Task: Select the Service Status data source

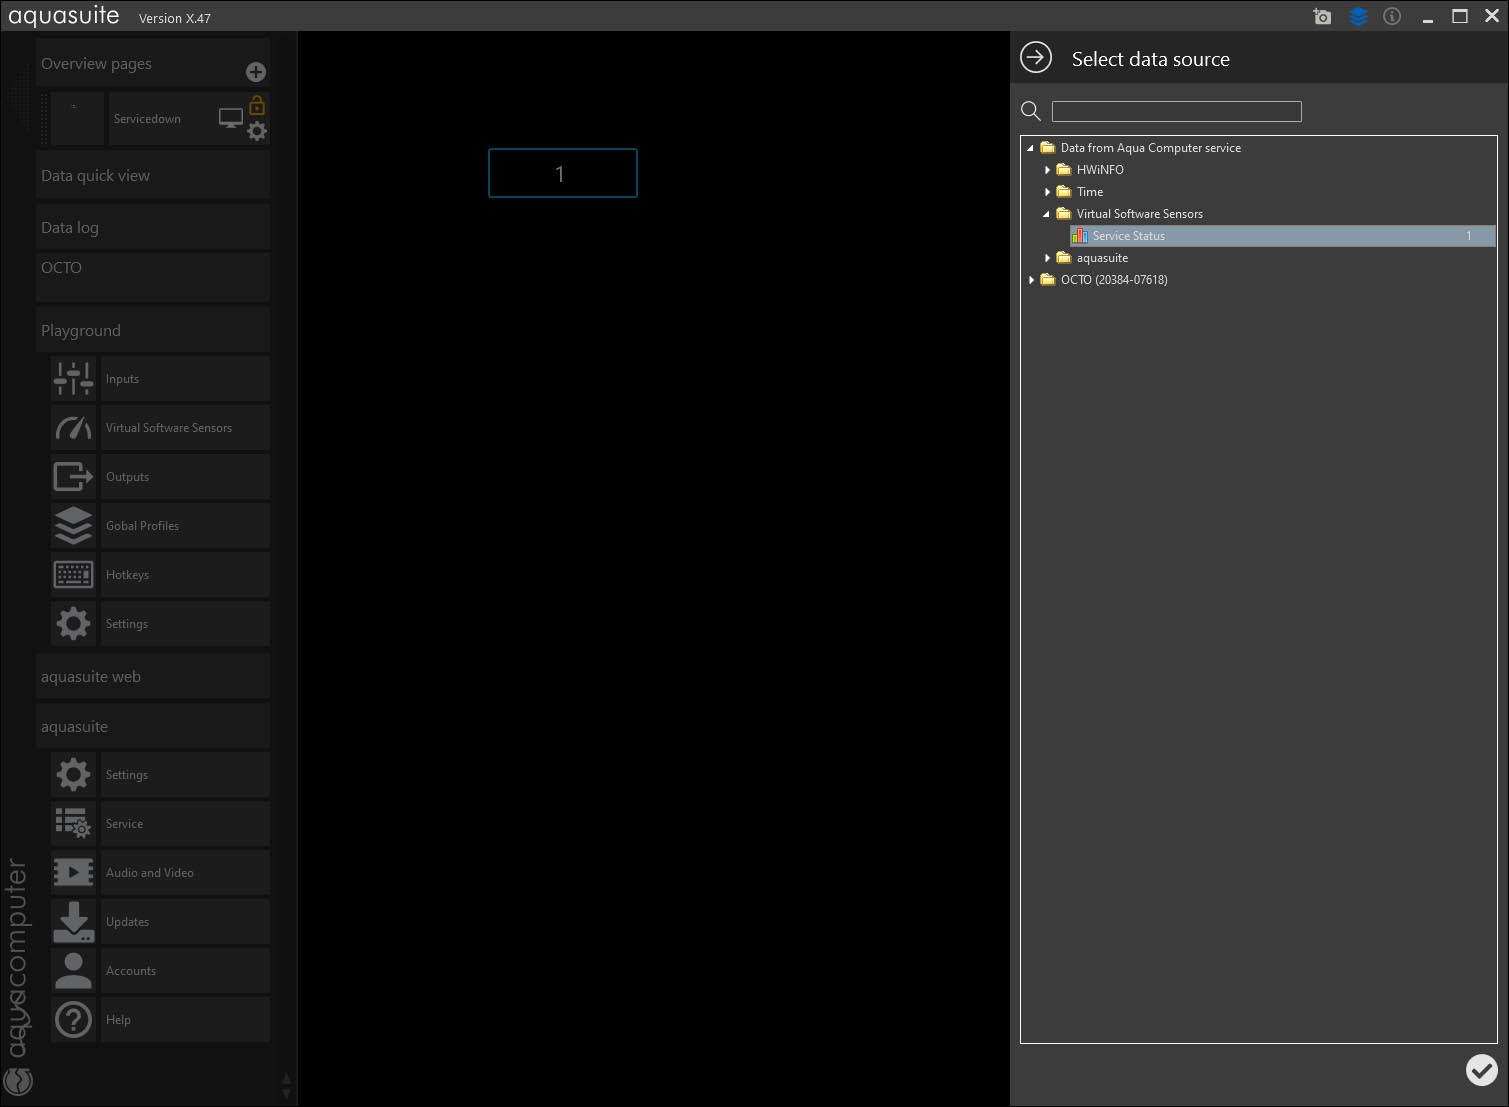Action: point(1128,236)
